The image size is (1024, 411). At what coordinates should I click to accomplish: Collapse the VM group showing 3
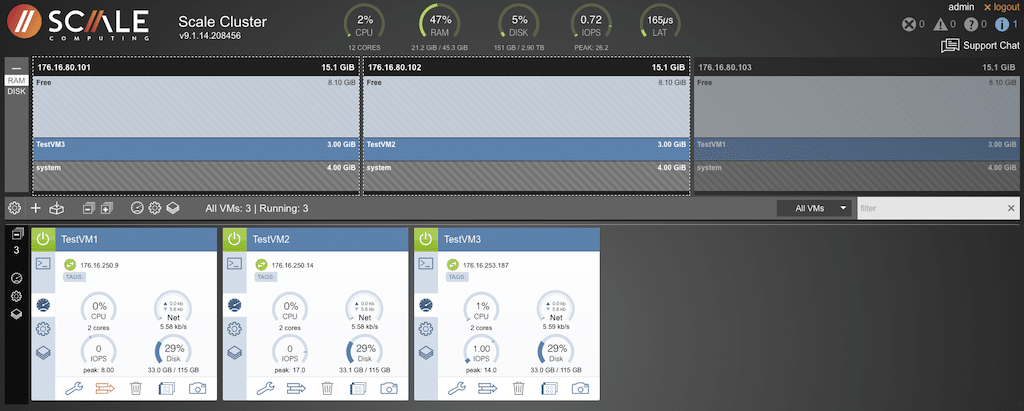17,234
